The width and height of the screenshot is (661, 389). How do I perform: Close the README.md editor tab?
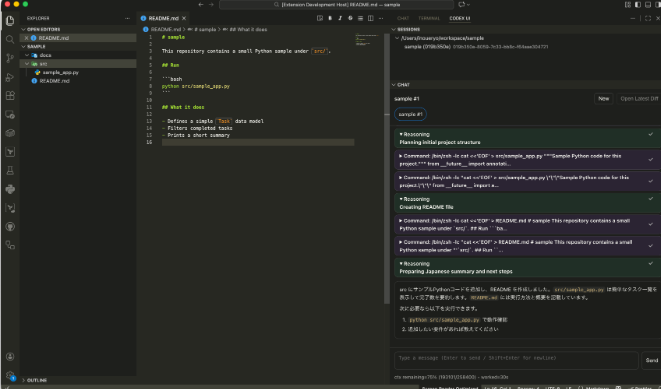coord(184,18)
